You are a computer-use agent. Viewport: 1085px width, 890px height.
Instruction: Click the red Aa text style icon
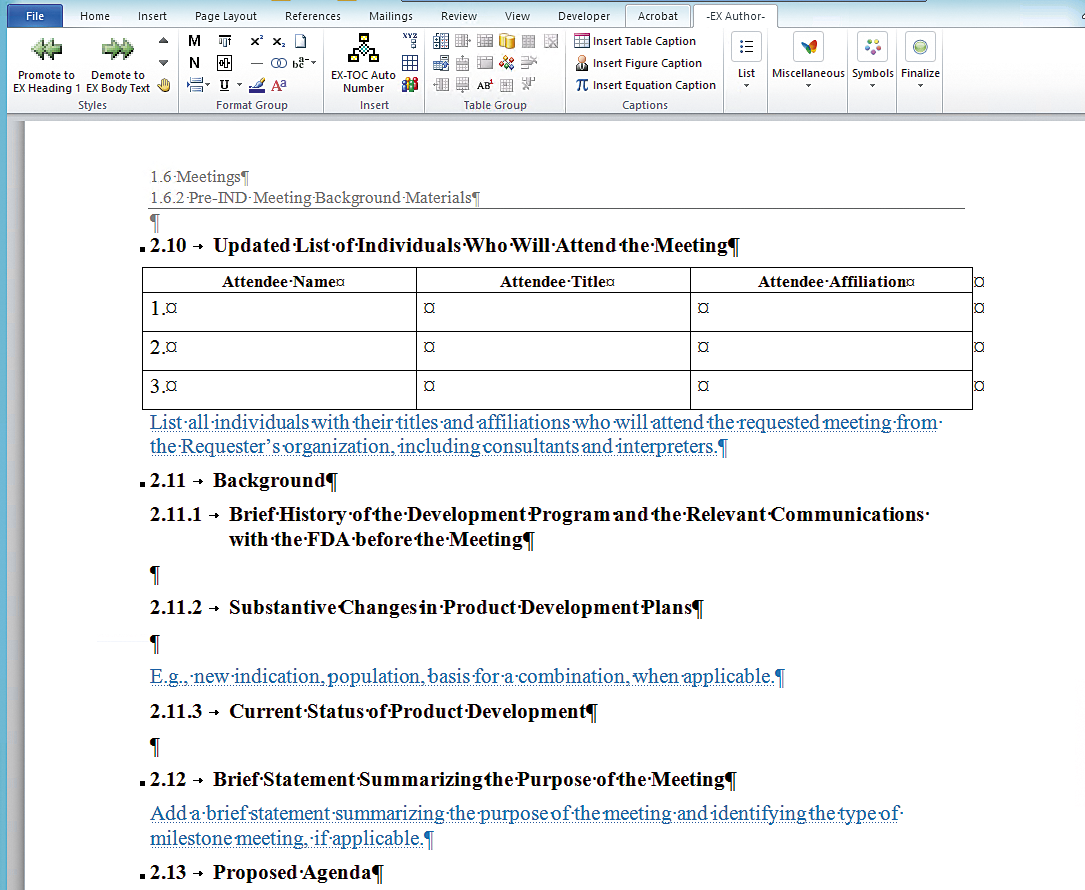[x=279, y=85]
